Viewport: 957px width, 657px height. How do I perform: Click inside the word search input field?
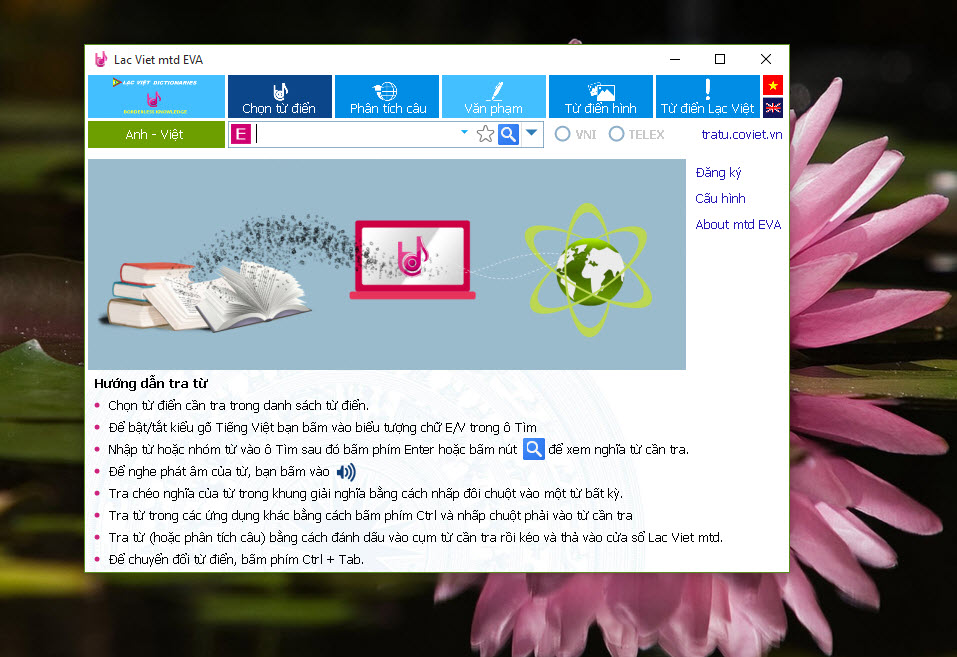pyautogui.click(x=350, y=133)
